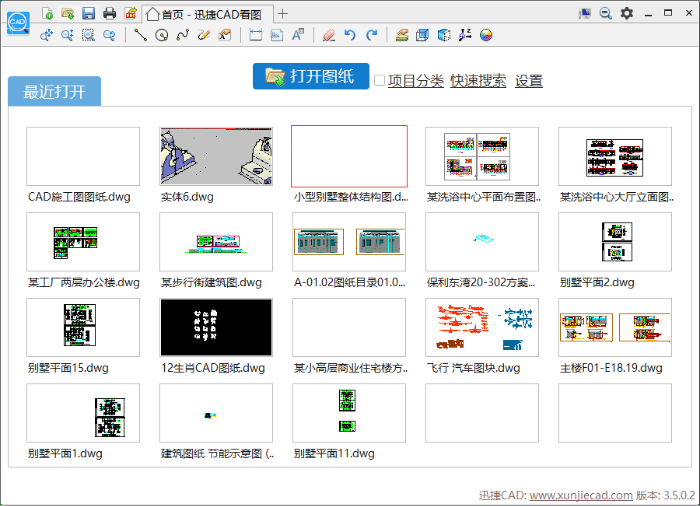Screen dimensions: 700x506
Task: Open the color wheel icon
Action: click(486, 35)
